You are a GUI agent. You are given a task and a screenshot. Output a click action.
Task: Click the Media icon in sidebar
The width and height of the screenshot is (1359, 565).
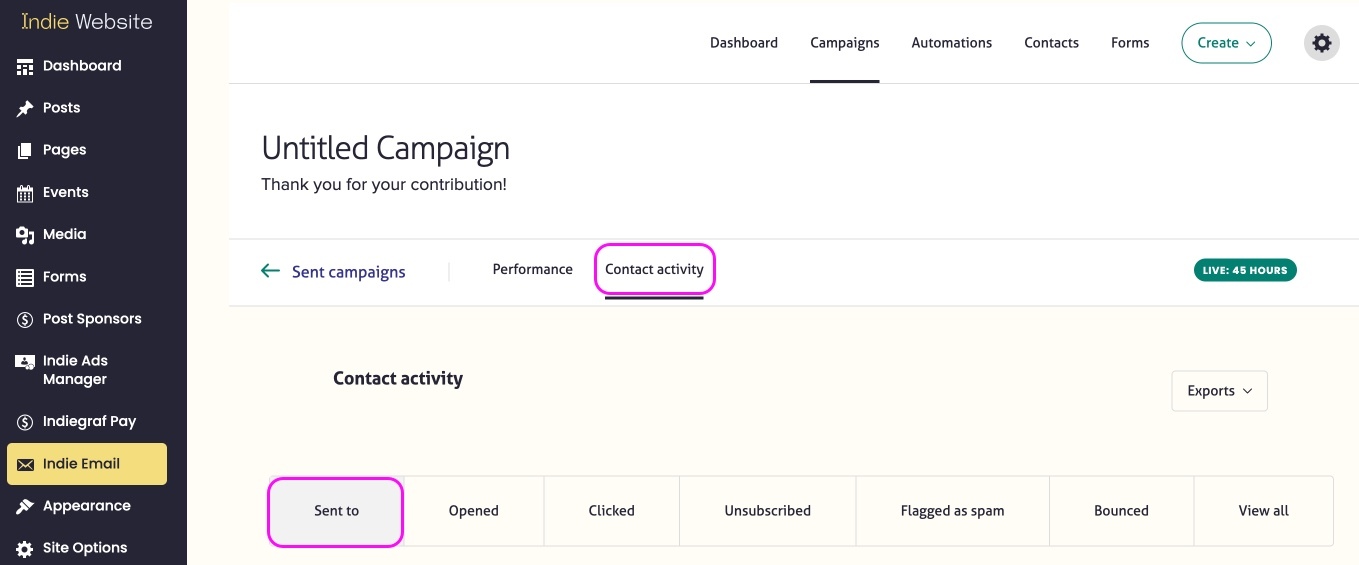click(25, 235)
